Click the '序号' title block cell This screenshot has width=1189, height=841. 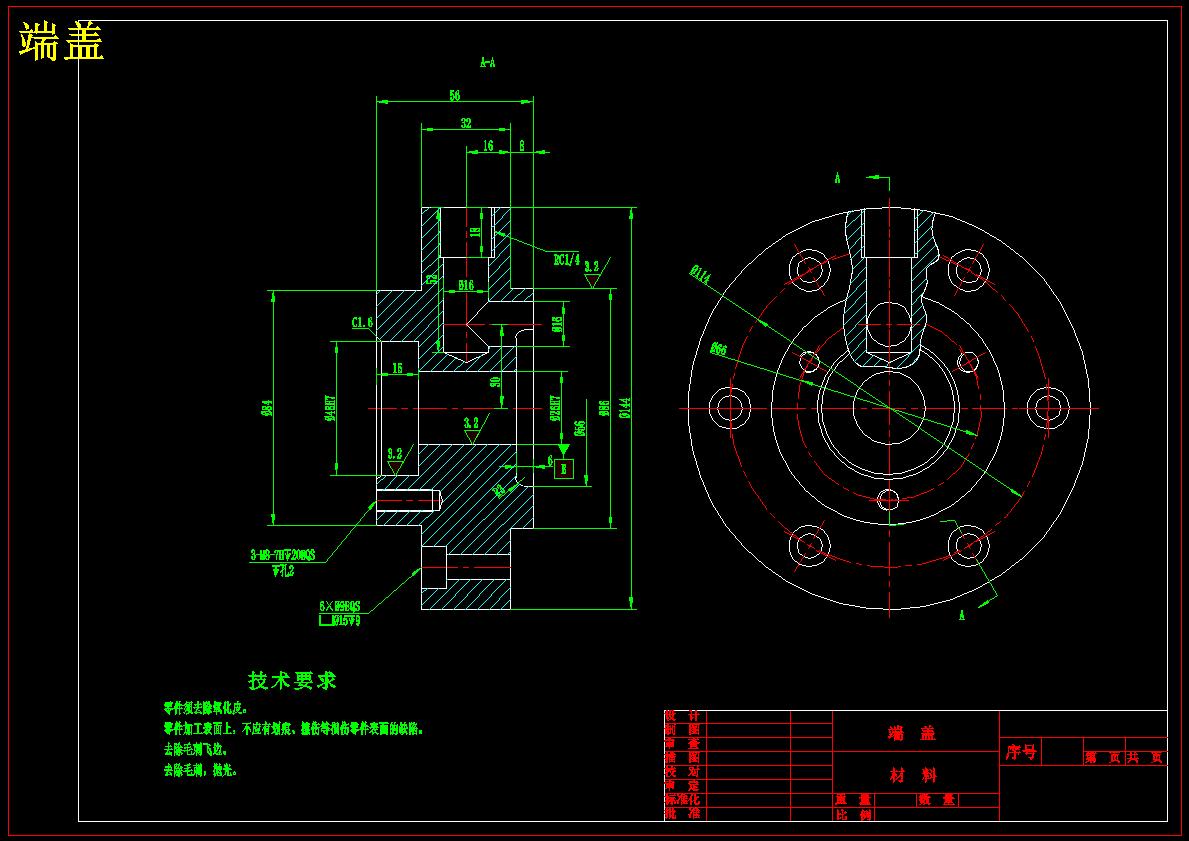tap(1021, 752)
